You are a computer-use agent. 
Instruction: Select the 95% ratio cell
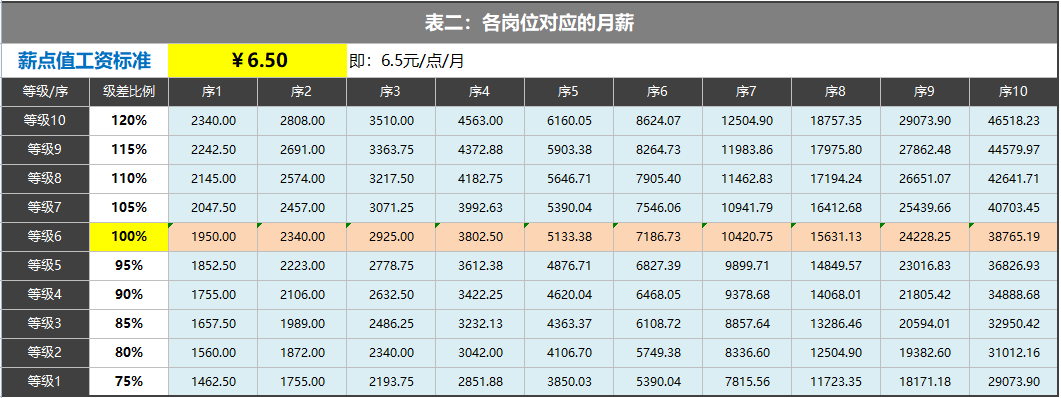tap(129, 266)
